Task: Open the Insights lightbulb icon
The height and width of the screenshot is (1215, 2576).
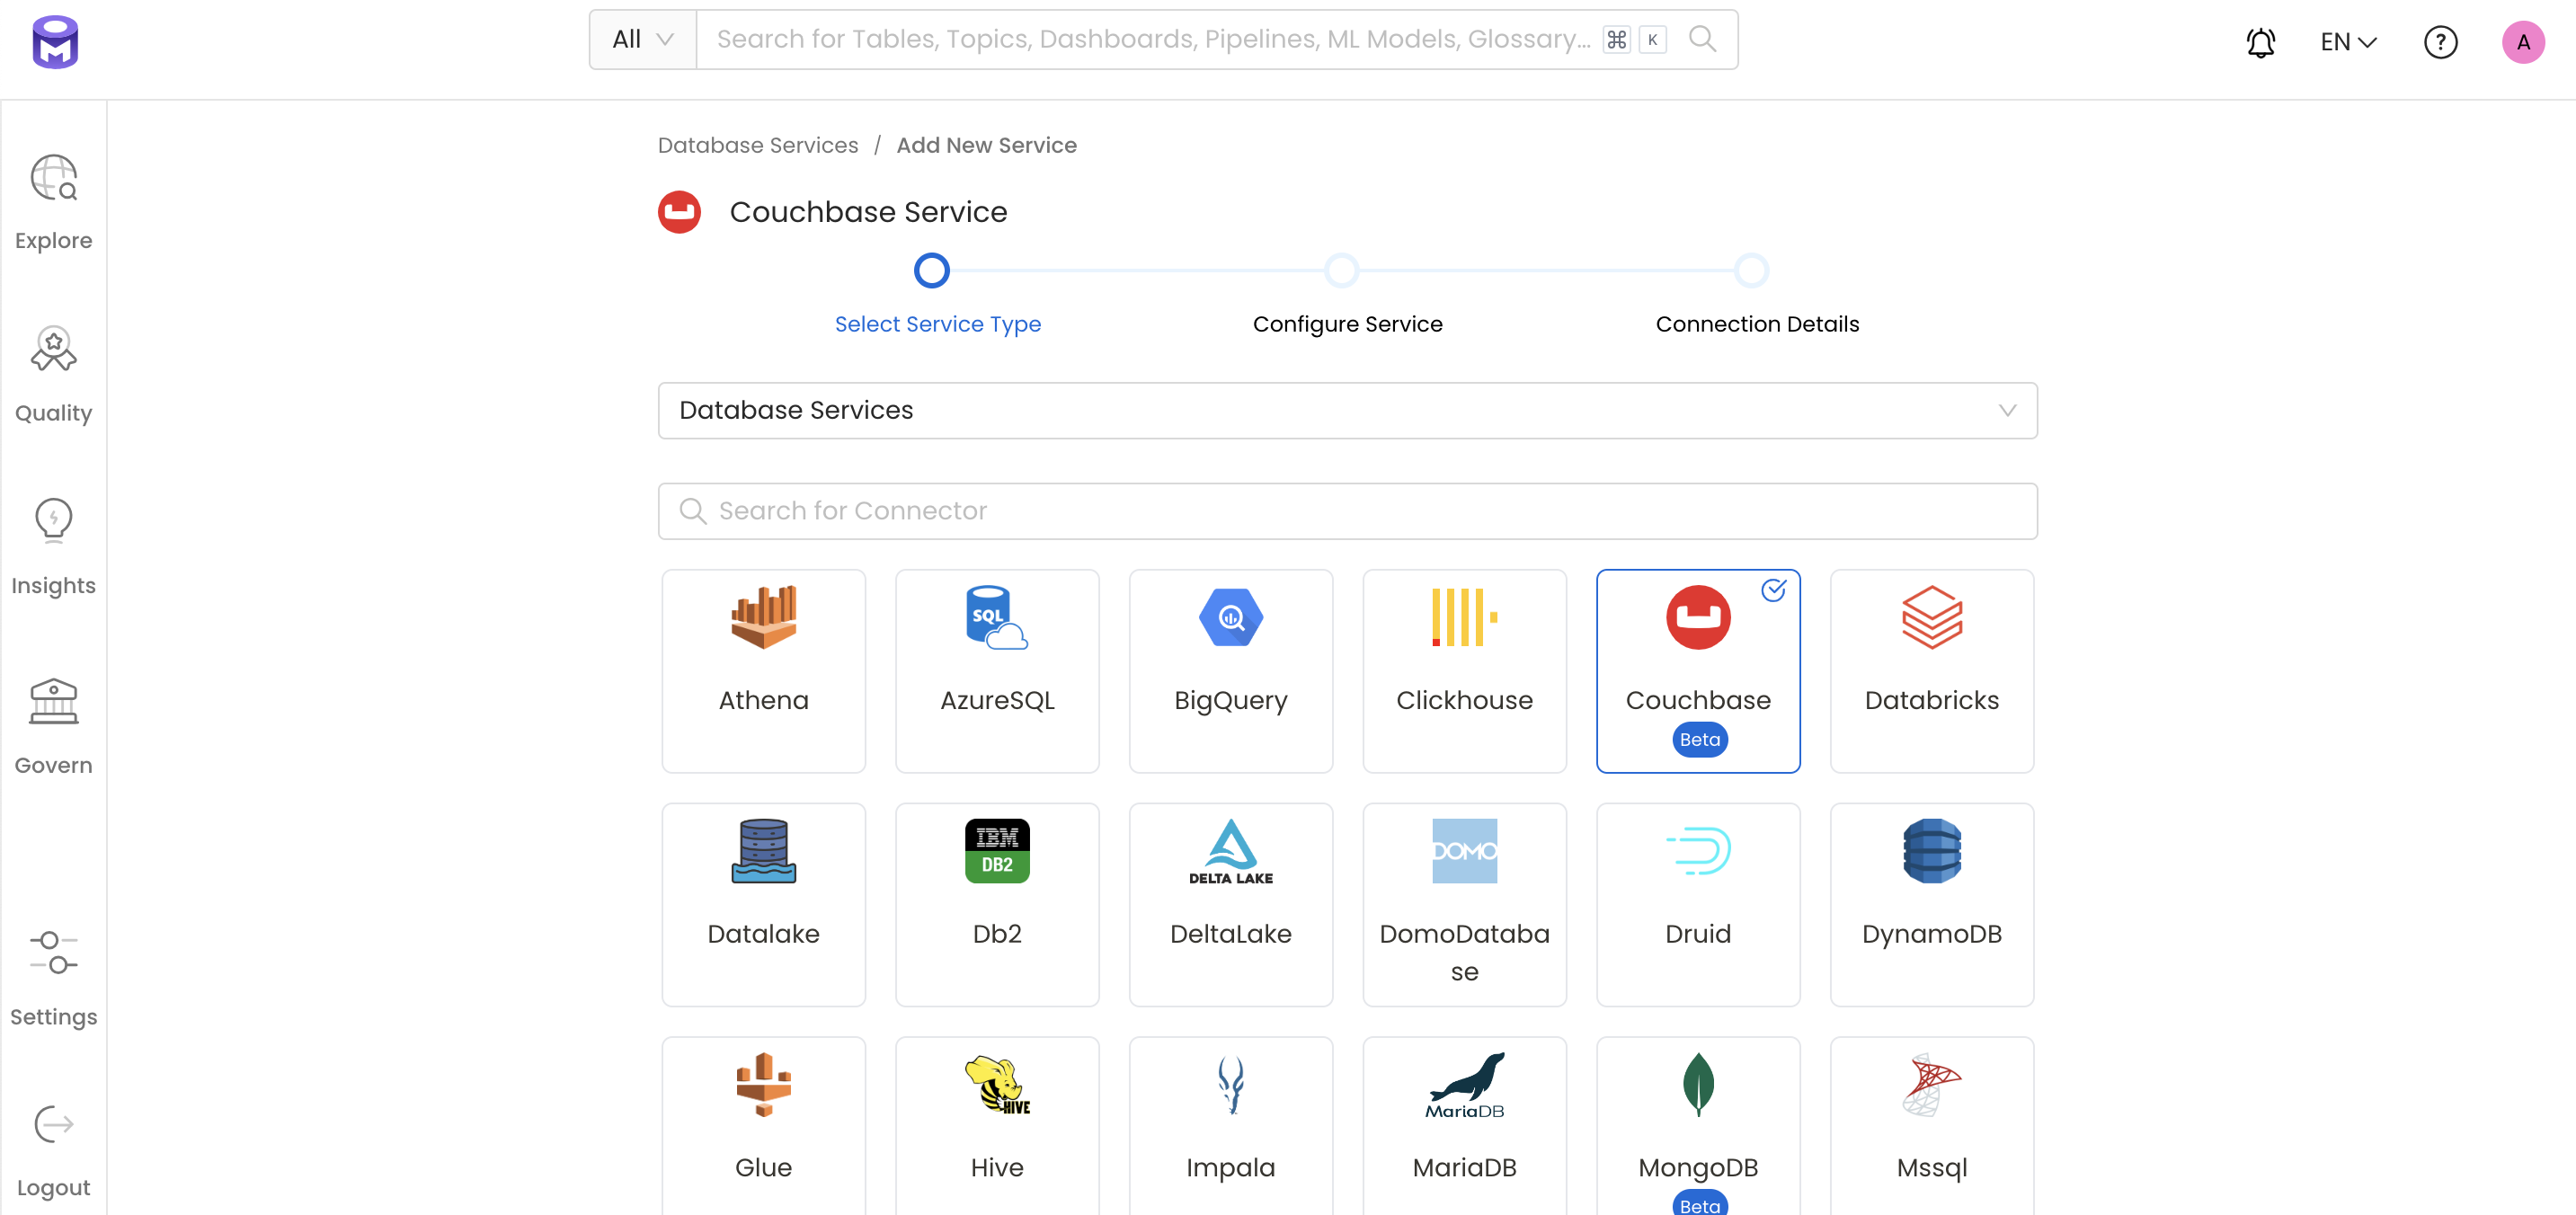Action: [53, 520]
